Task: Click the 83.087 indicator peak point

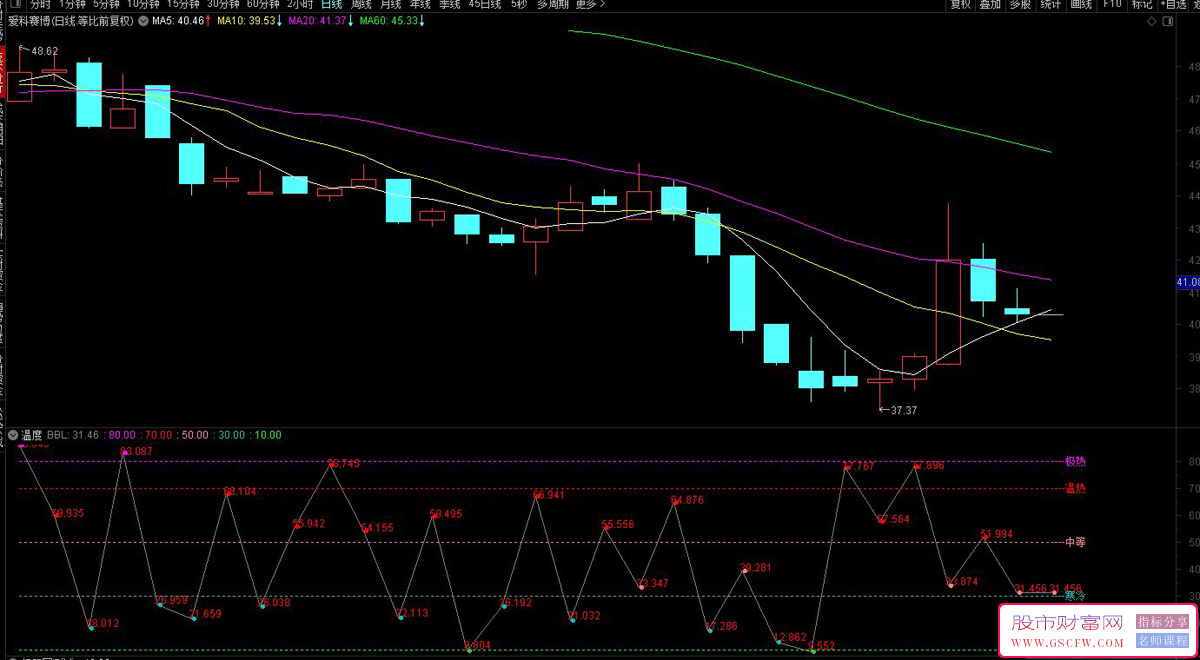Action: coord(136,452)
